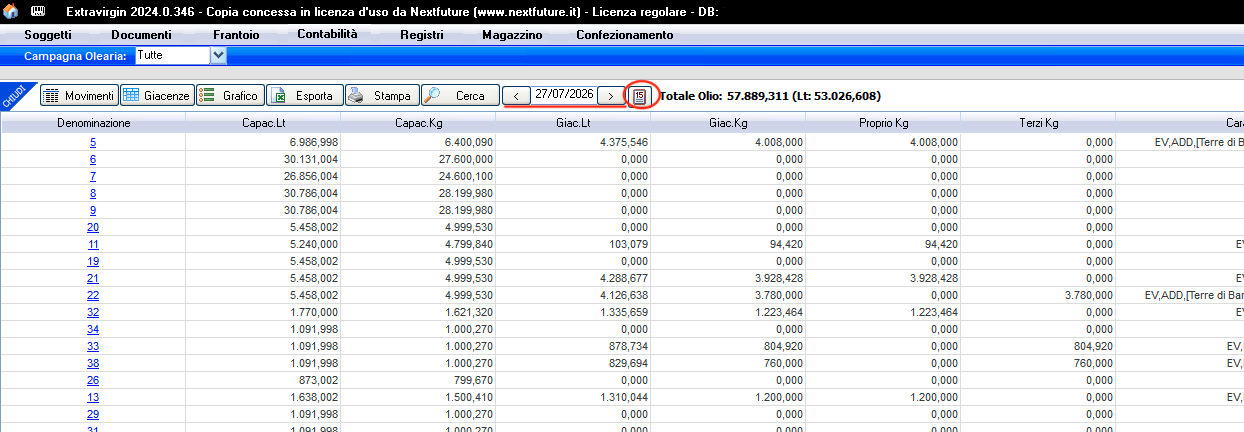Open tank link 21
1244x432 pixels.
click(93, 278)
